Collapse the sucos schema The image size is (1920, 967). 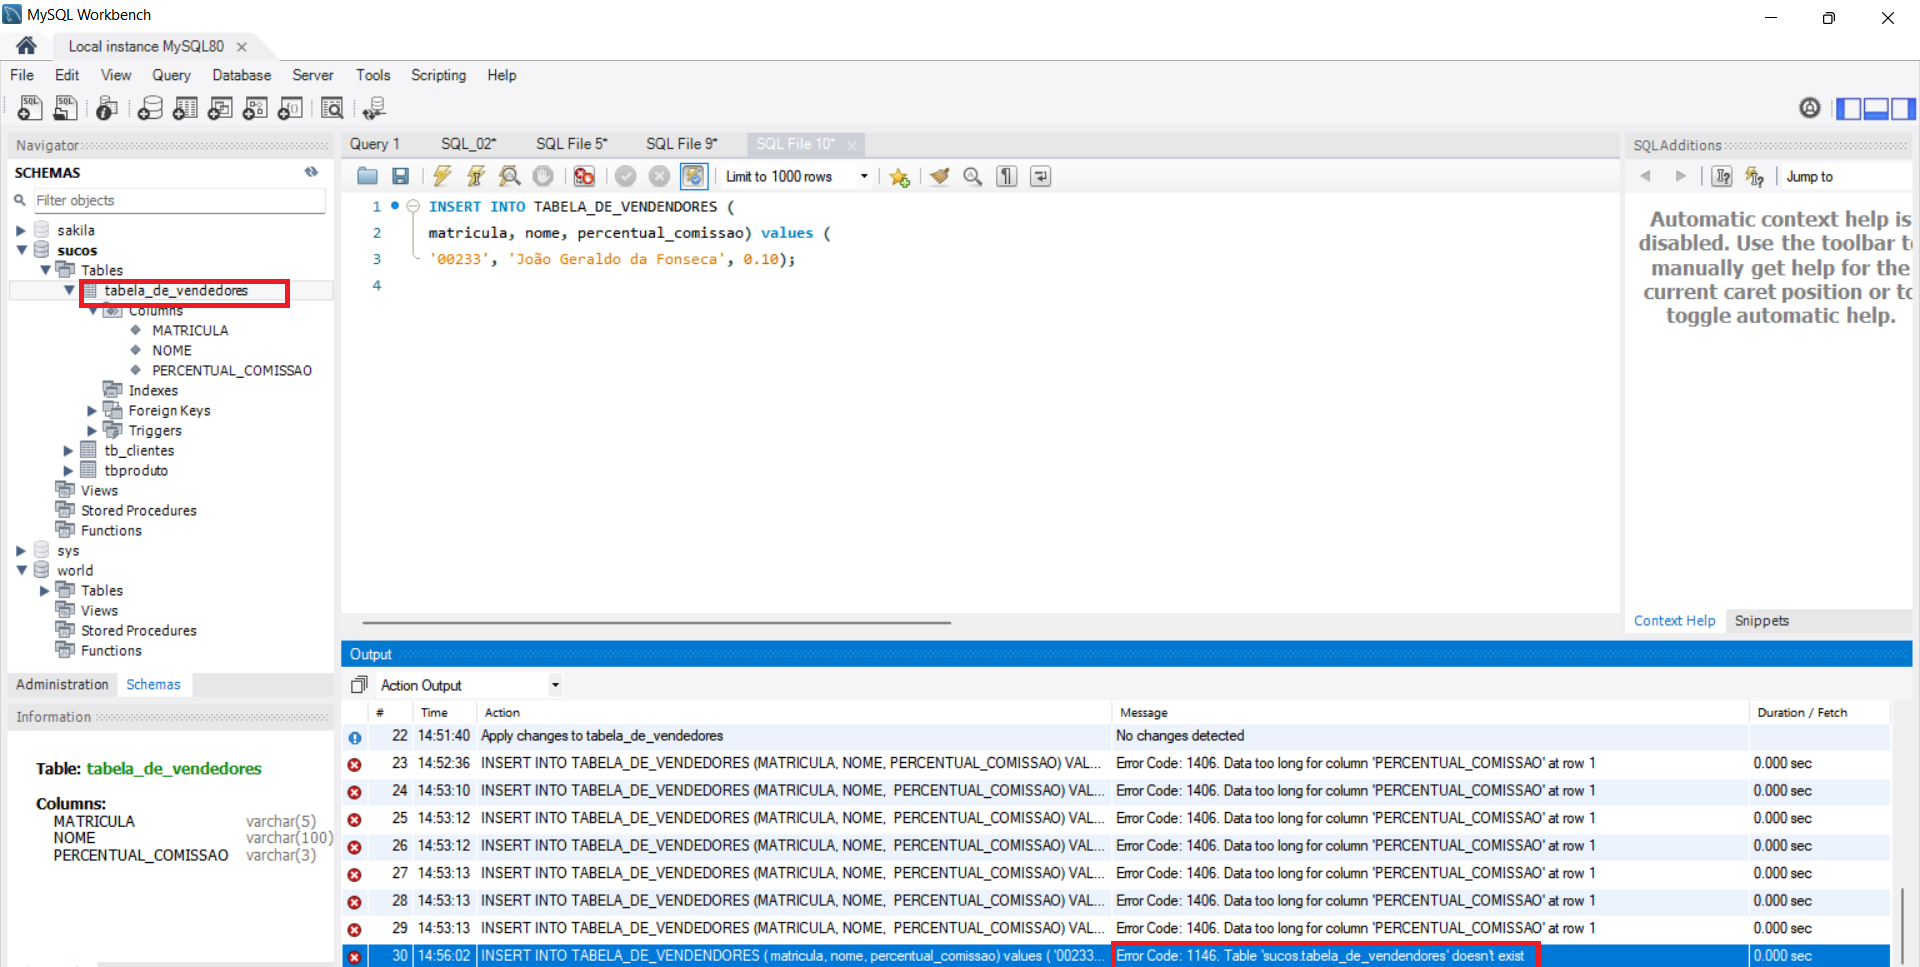point(21,250)
